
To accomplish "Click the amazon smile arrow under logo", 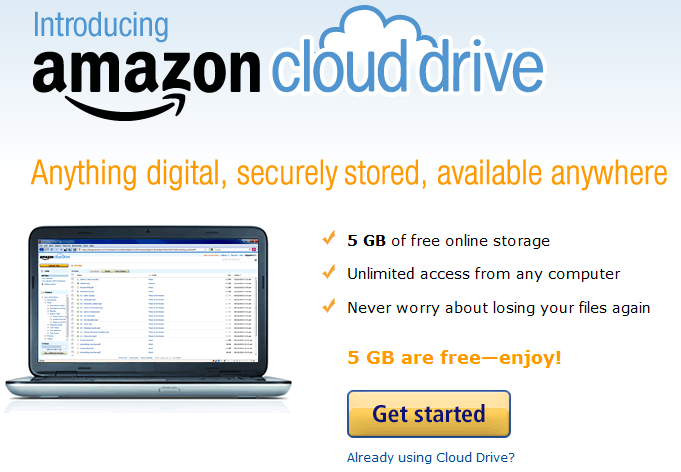I will coord(125,106).
